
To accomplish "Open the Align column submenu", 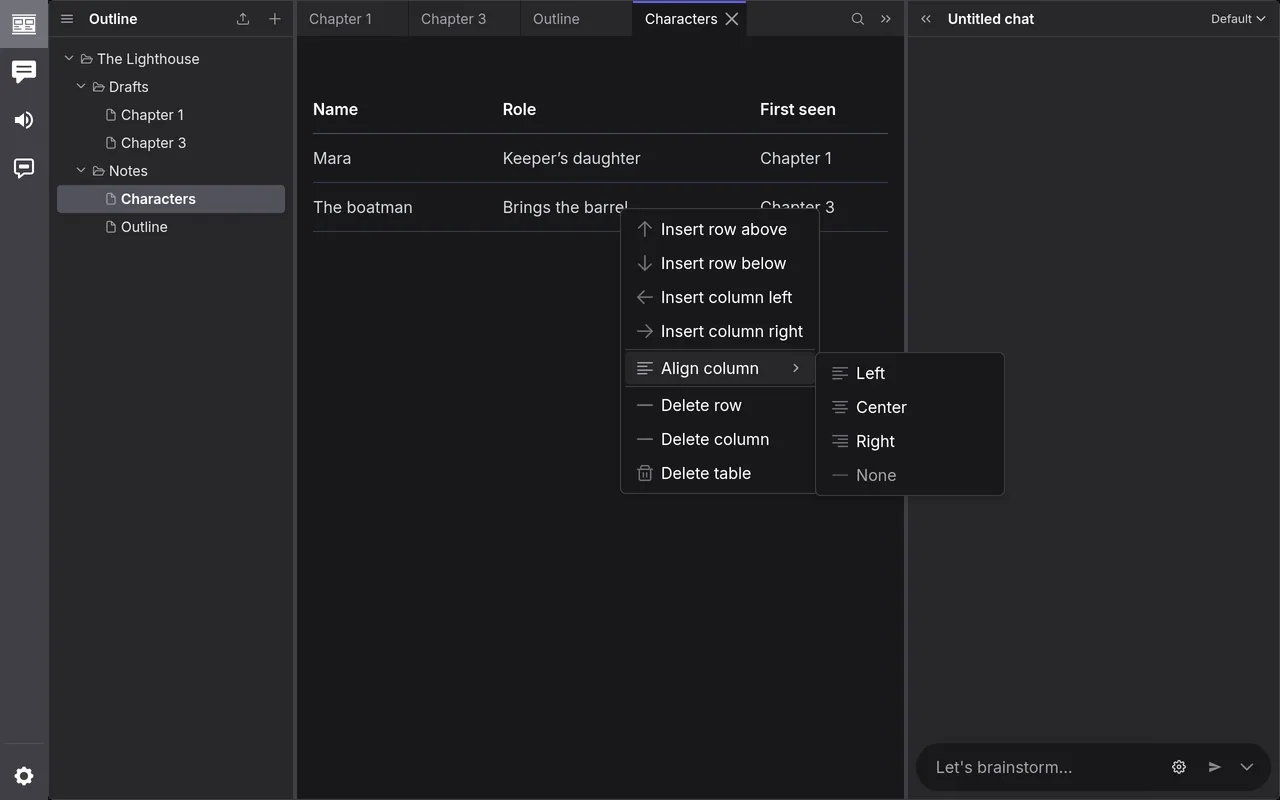I will (x=720, y=368).
